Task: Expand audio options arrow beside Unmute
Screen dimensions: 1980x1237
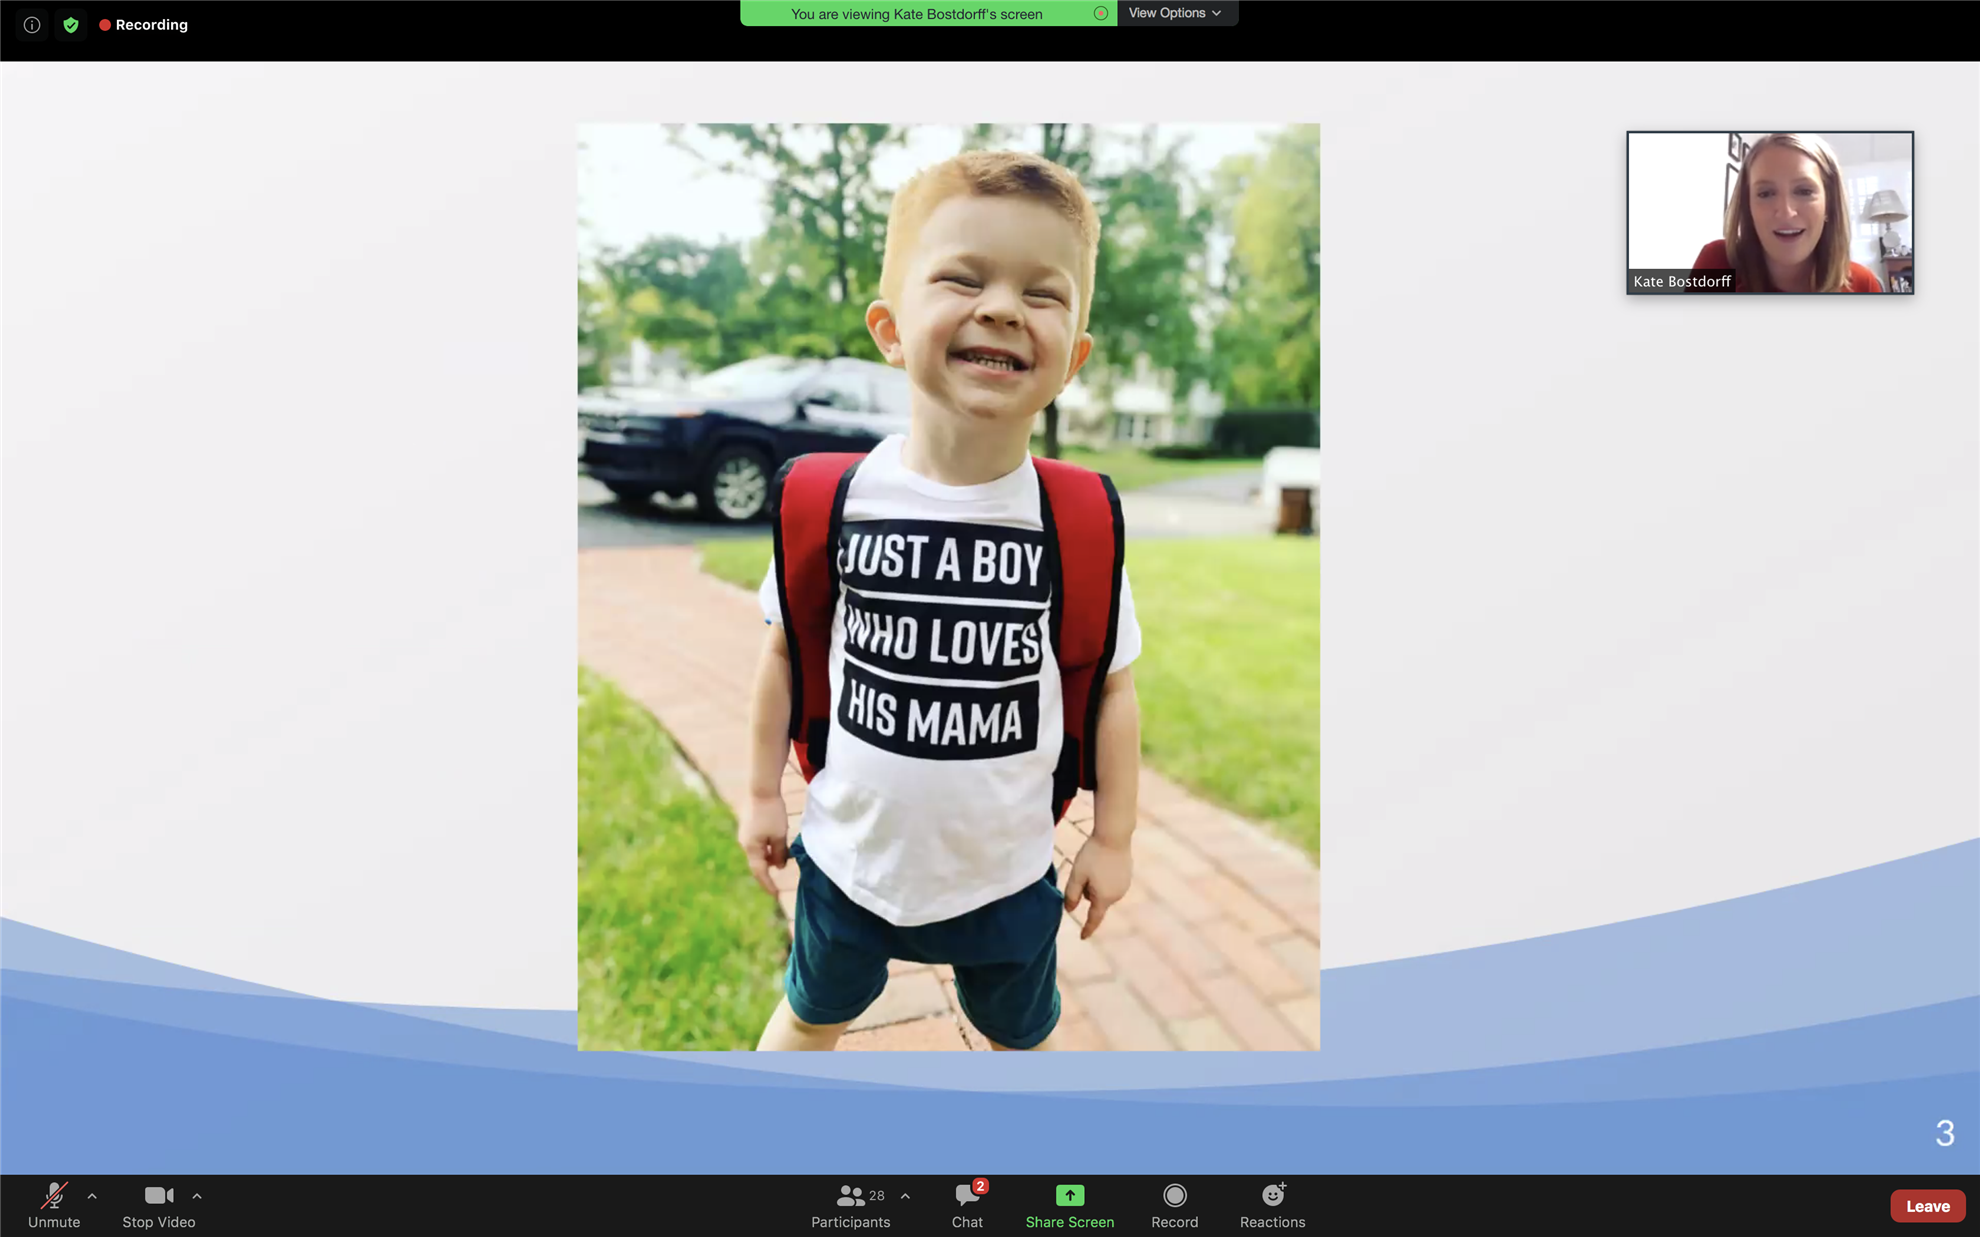Action: (92, 1196)
